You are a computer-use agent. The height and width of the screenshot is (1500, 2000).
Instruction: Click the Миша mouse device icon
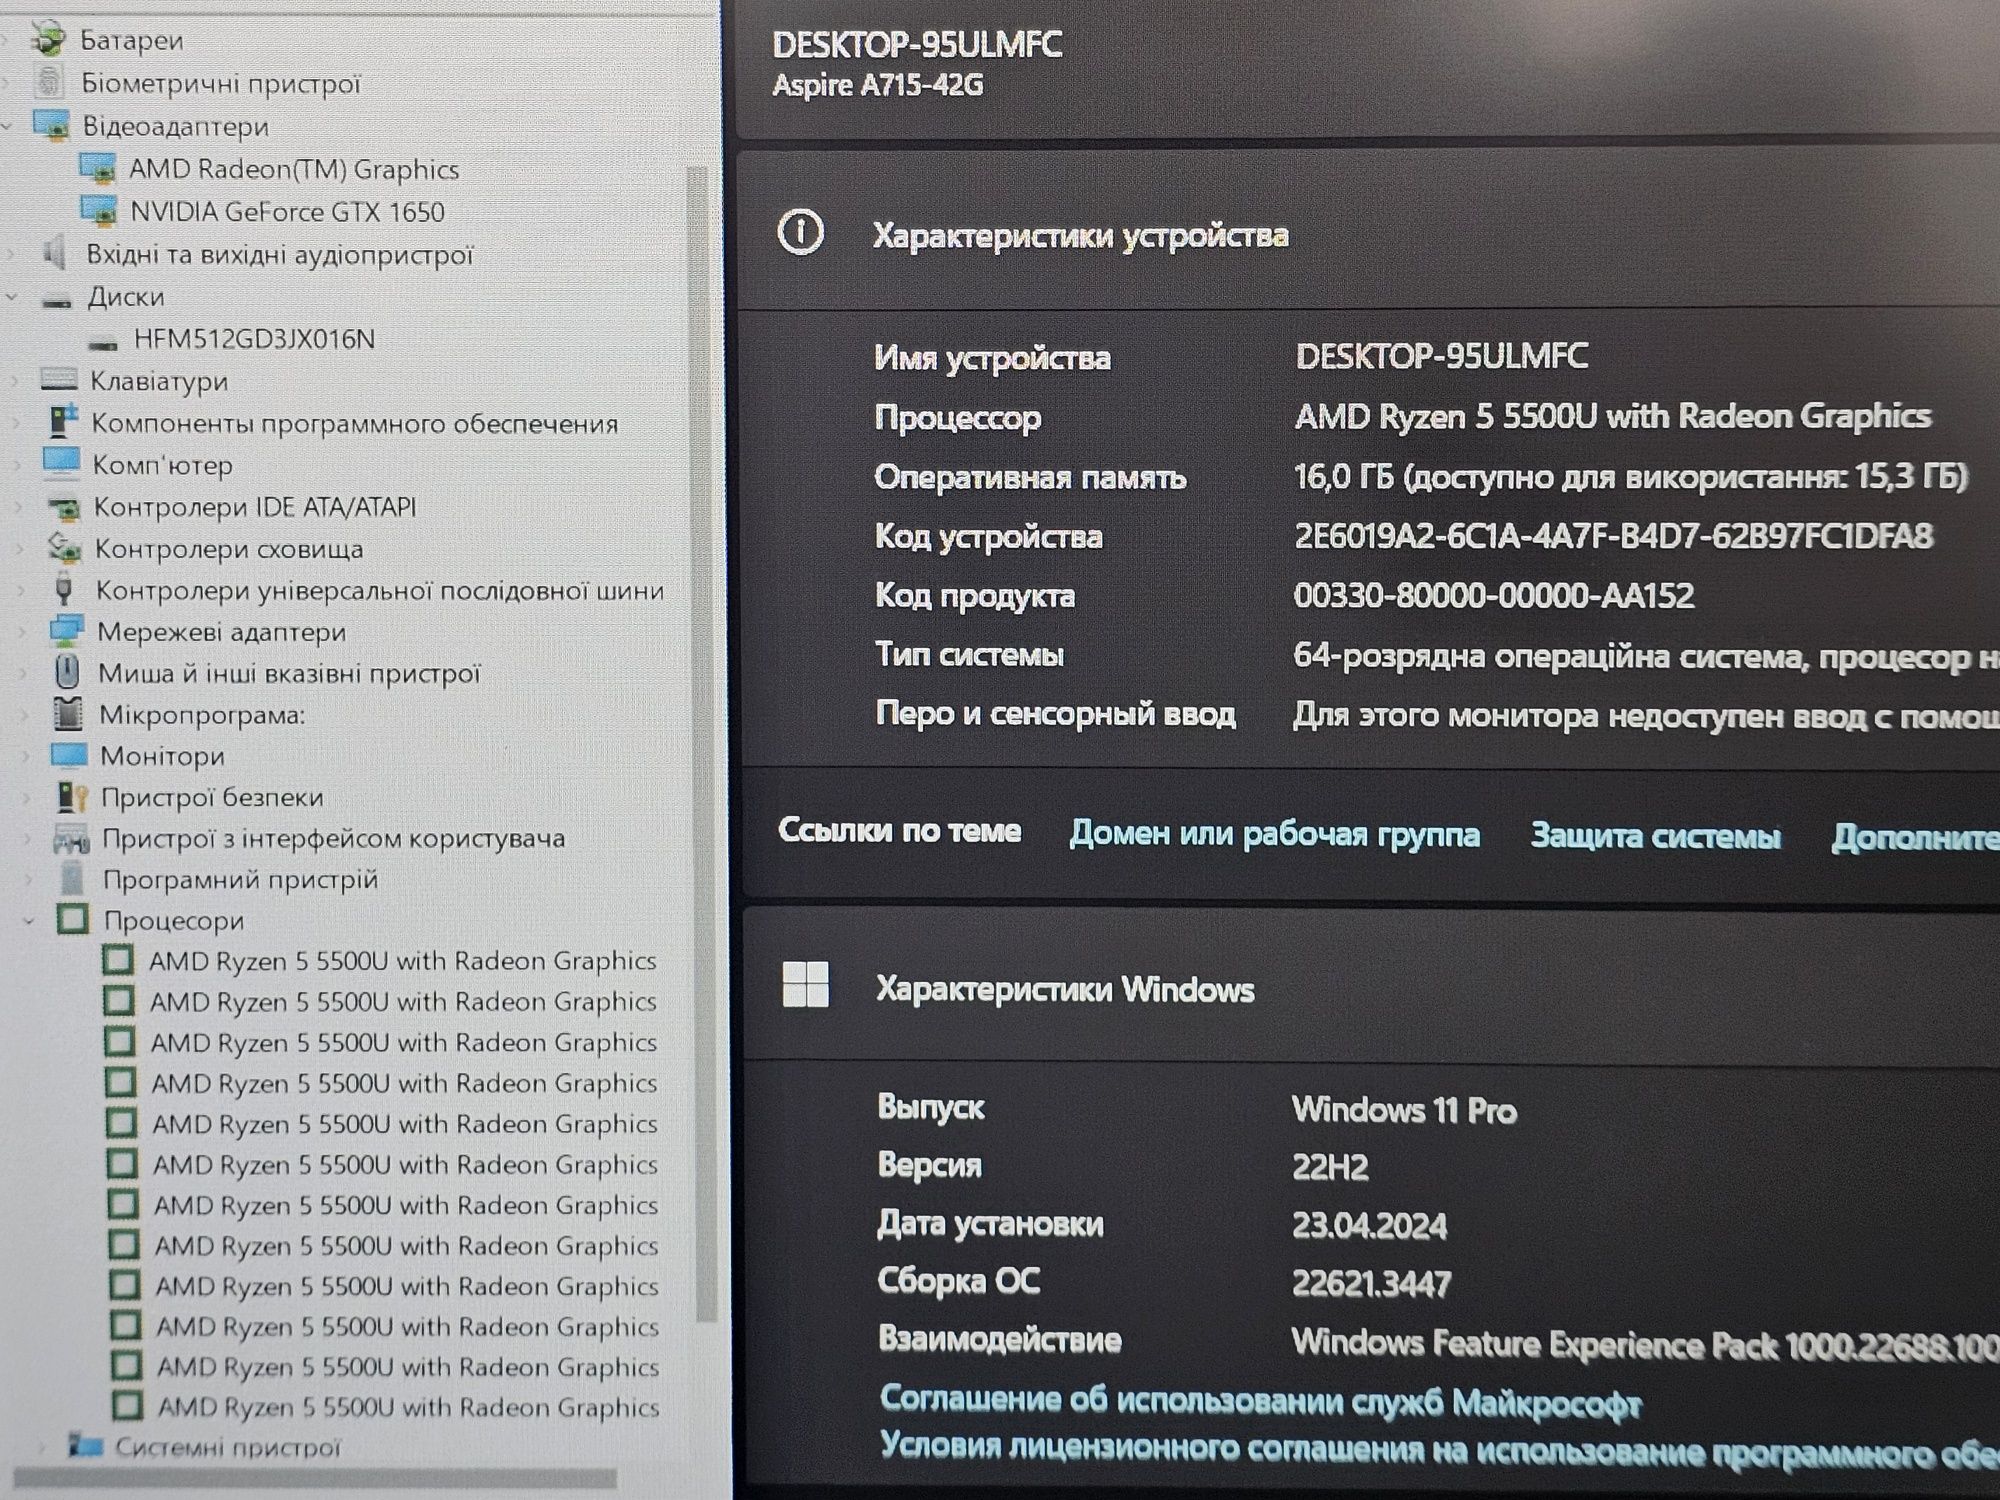[67, 671]
